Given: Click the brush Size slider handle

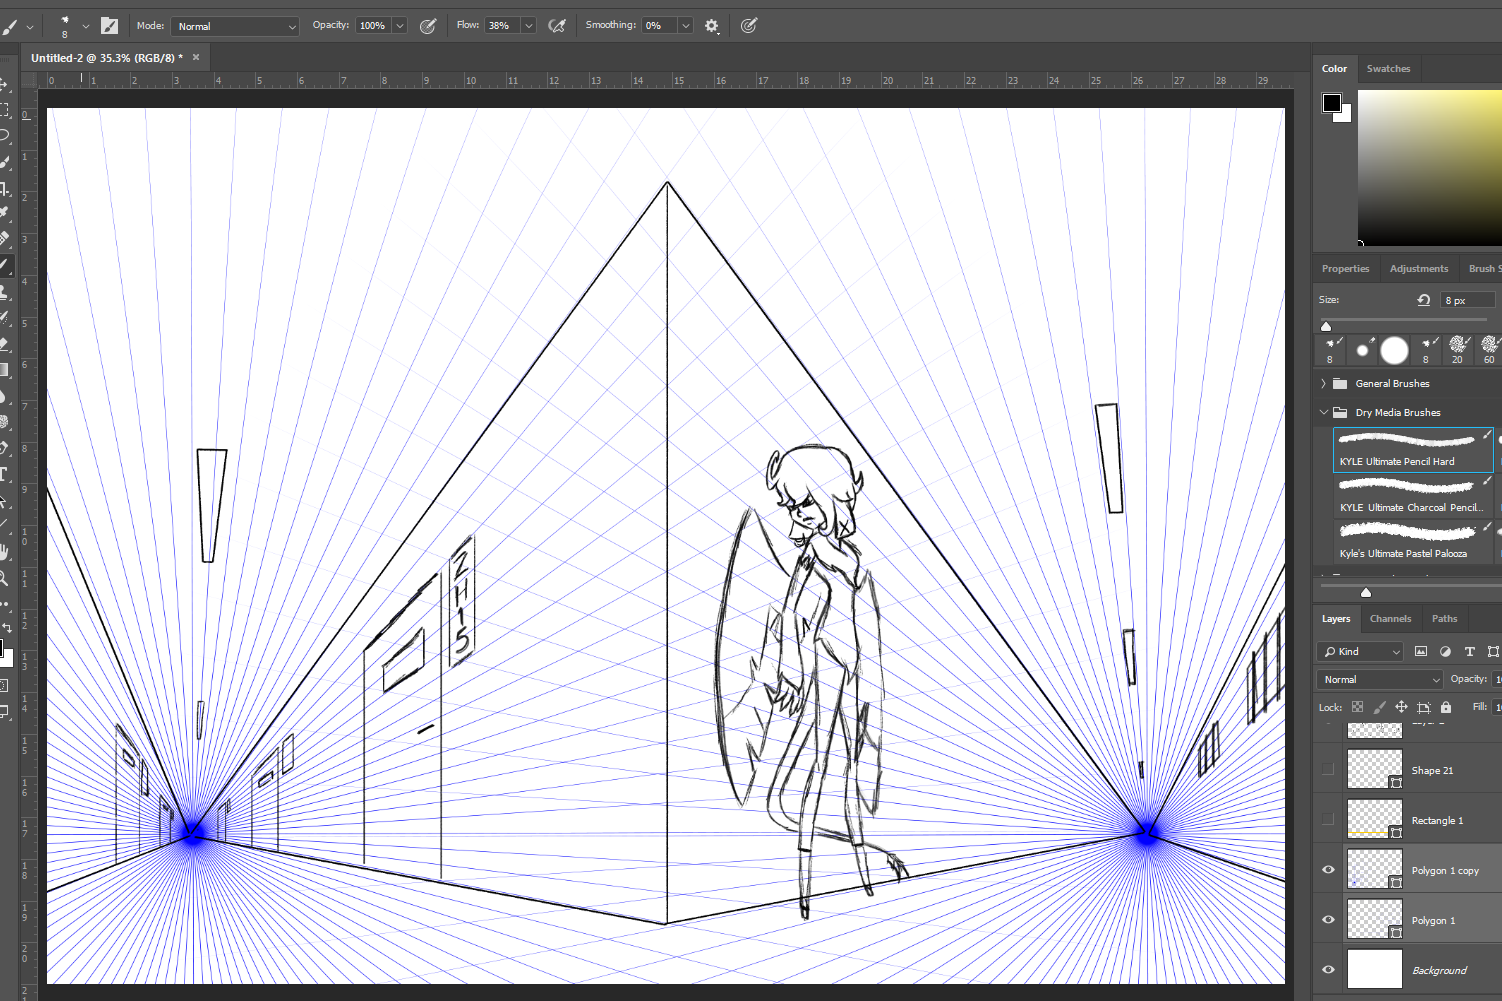Looking at the screenshot, I should tap(1326, 326).
